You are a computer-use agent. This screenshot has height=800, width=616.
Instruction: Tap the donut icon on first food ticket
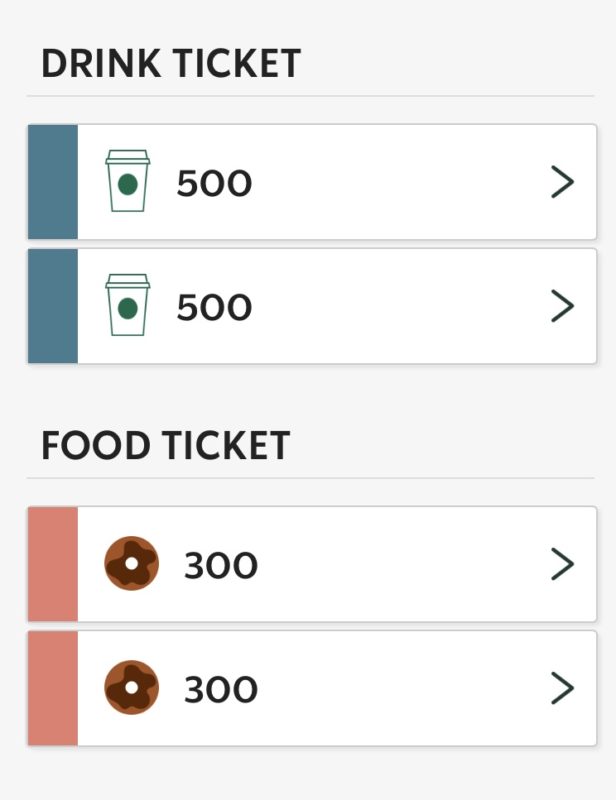point(131,564)
